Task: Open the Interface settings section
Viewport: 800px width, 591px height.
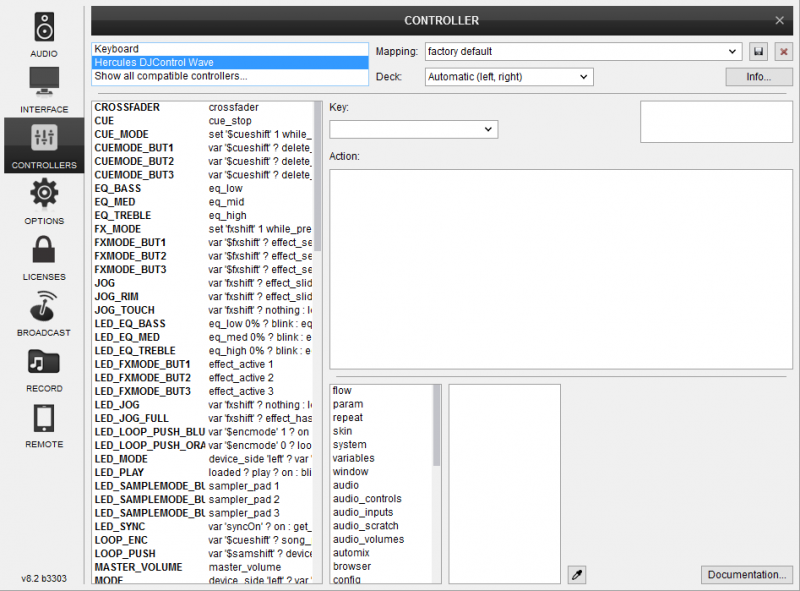Action: pyautogui.click(x=43, y=89)
